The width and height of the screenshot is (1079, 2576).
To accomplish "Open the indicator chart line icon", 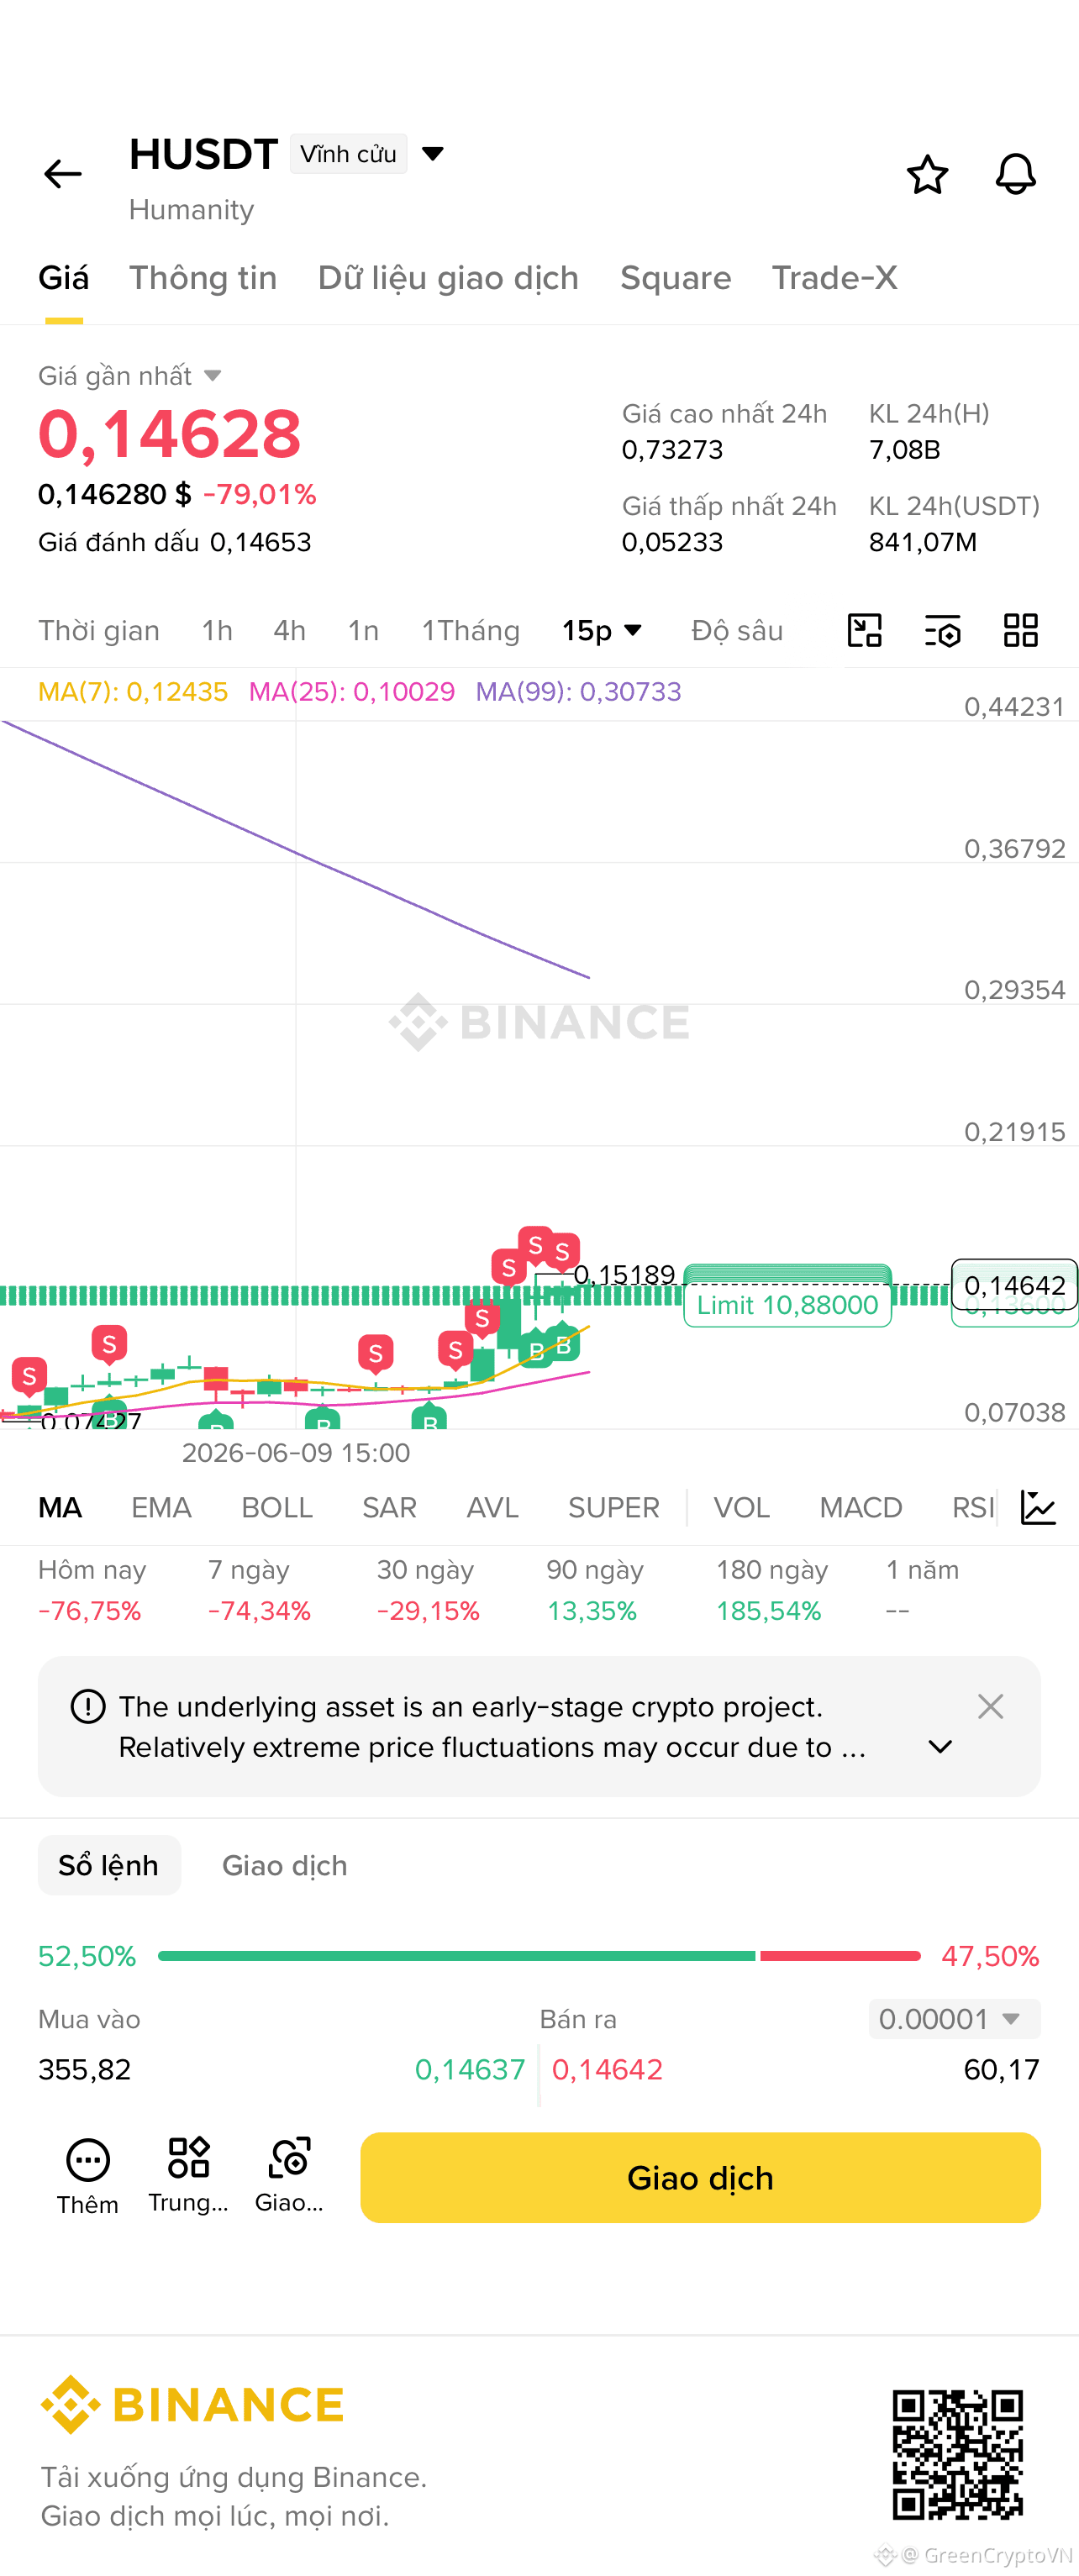I will coord(1037,1507).
